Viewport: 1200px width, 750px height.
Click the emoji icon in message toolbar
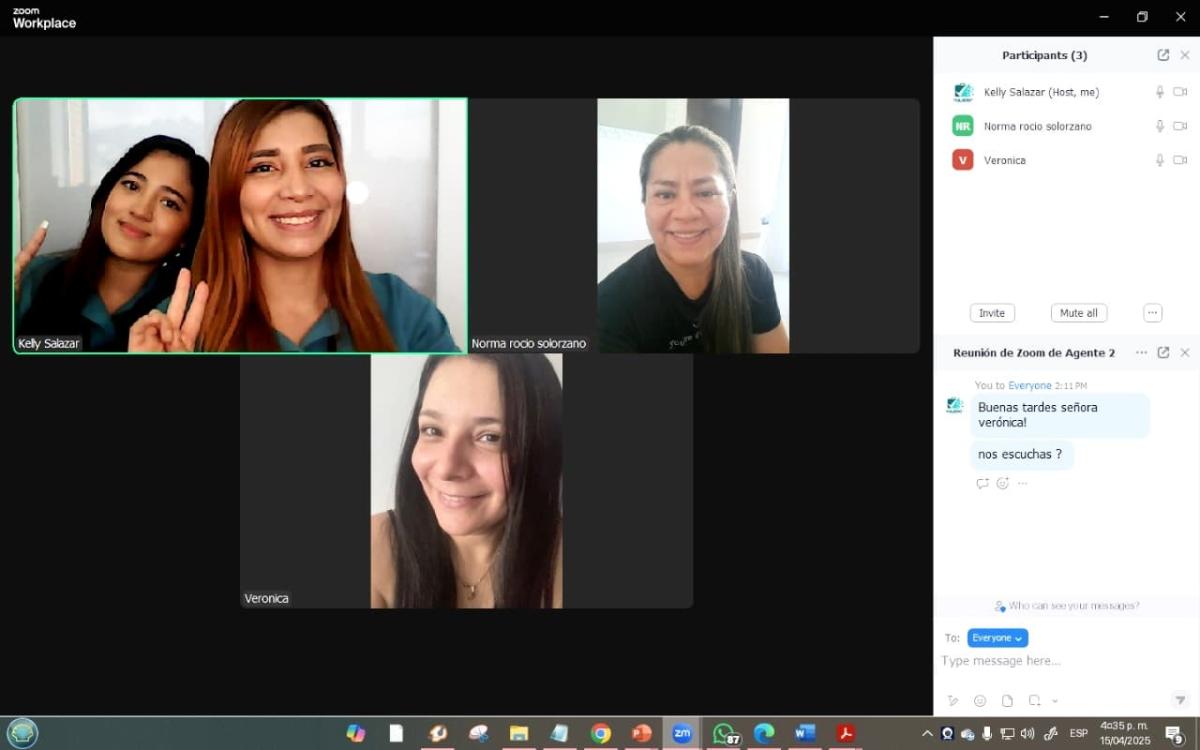pyautogui.click(x=980, y=701)
